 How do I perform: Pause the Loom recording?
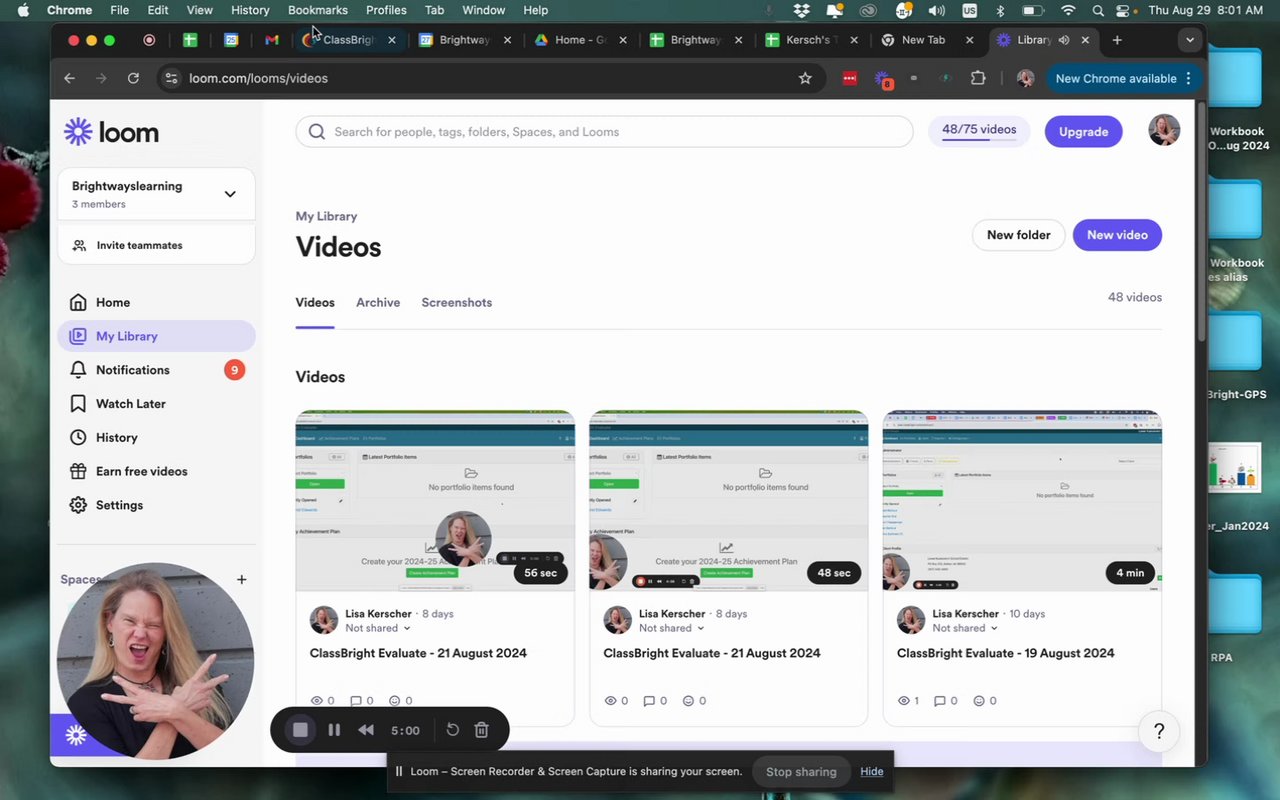pyautogui.click(x=334, y=730)
